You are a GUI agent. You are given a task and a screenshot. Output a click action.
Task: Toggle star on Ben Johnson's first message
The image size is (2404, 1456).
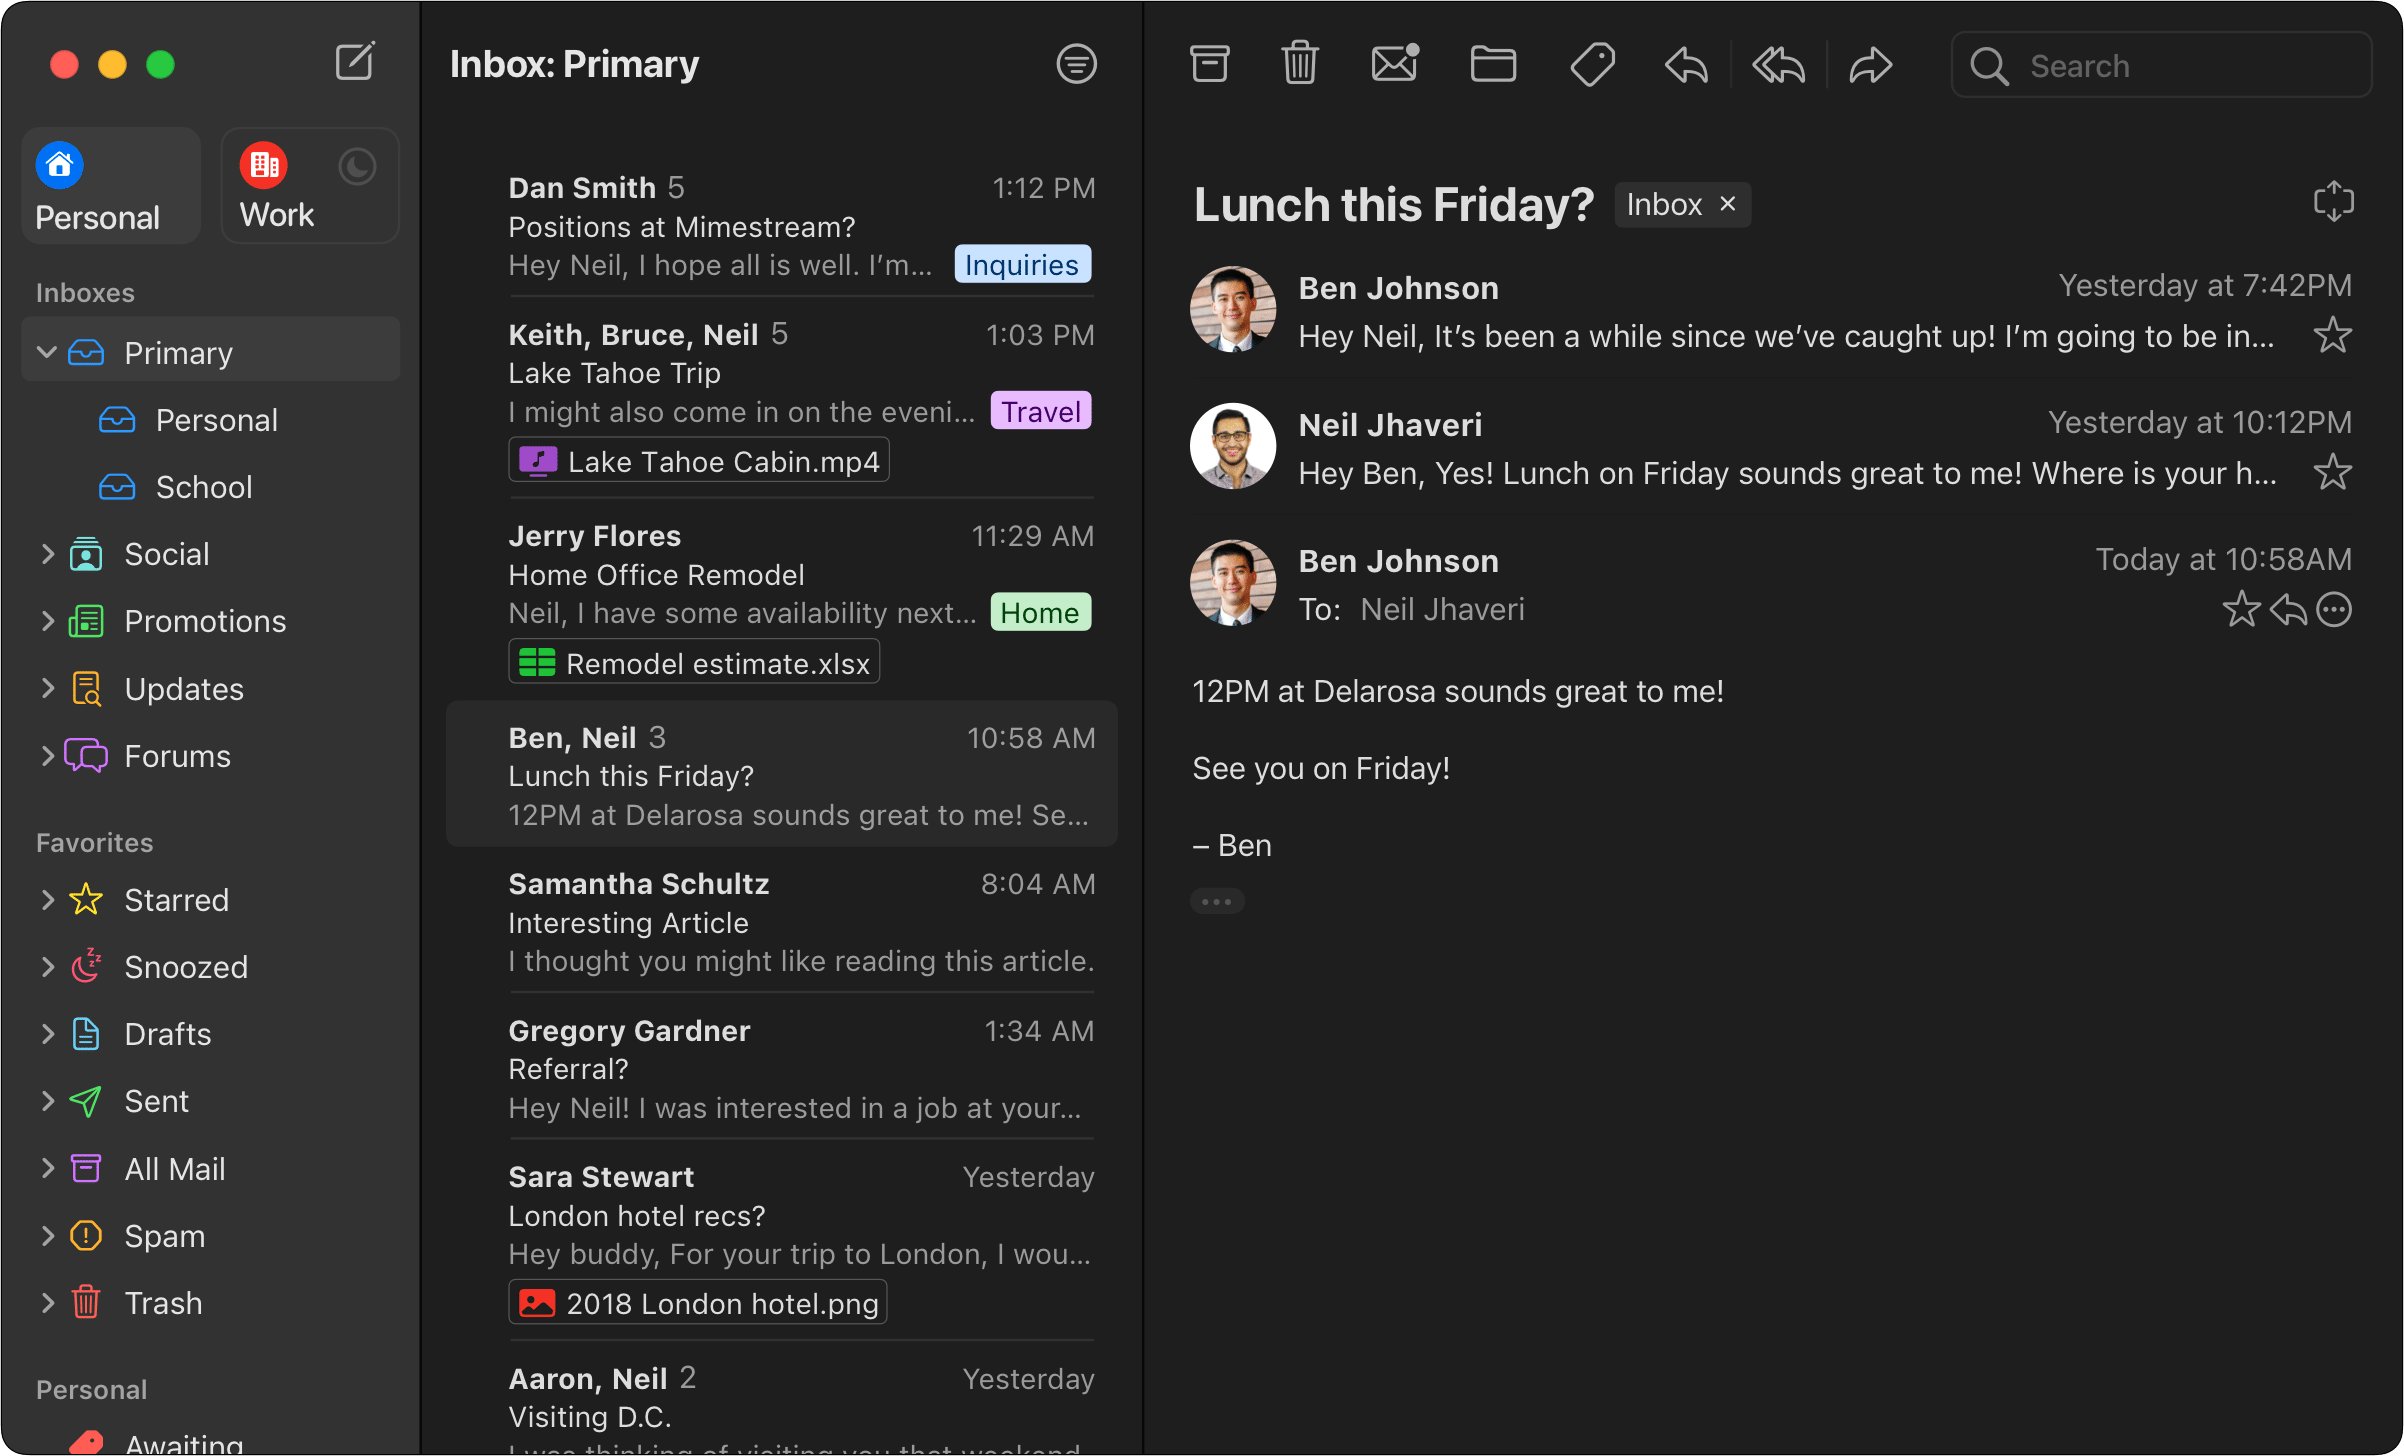[2332, 335]
